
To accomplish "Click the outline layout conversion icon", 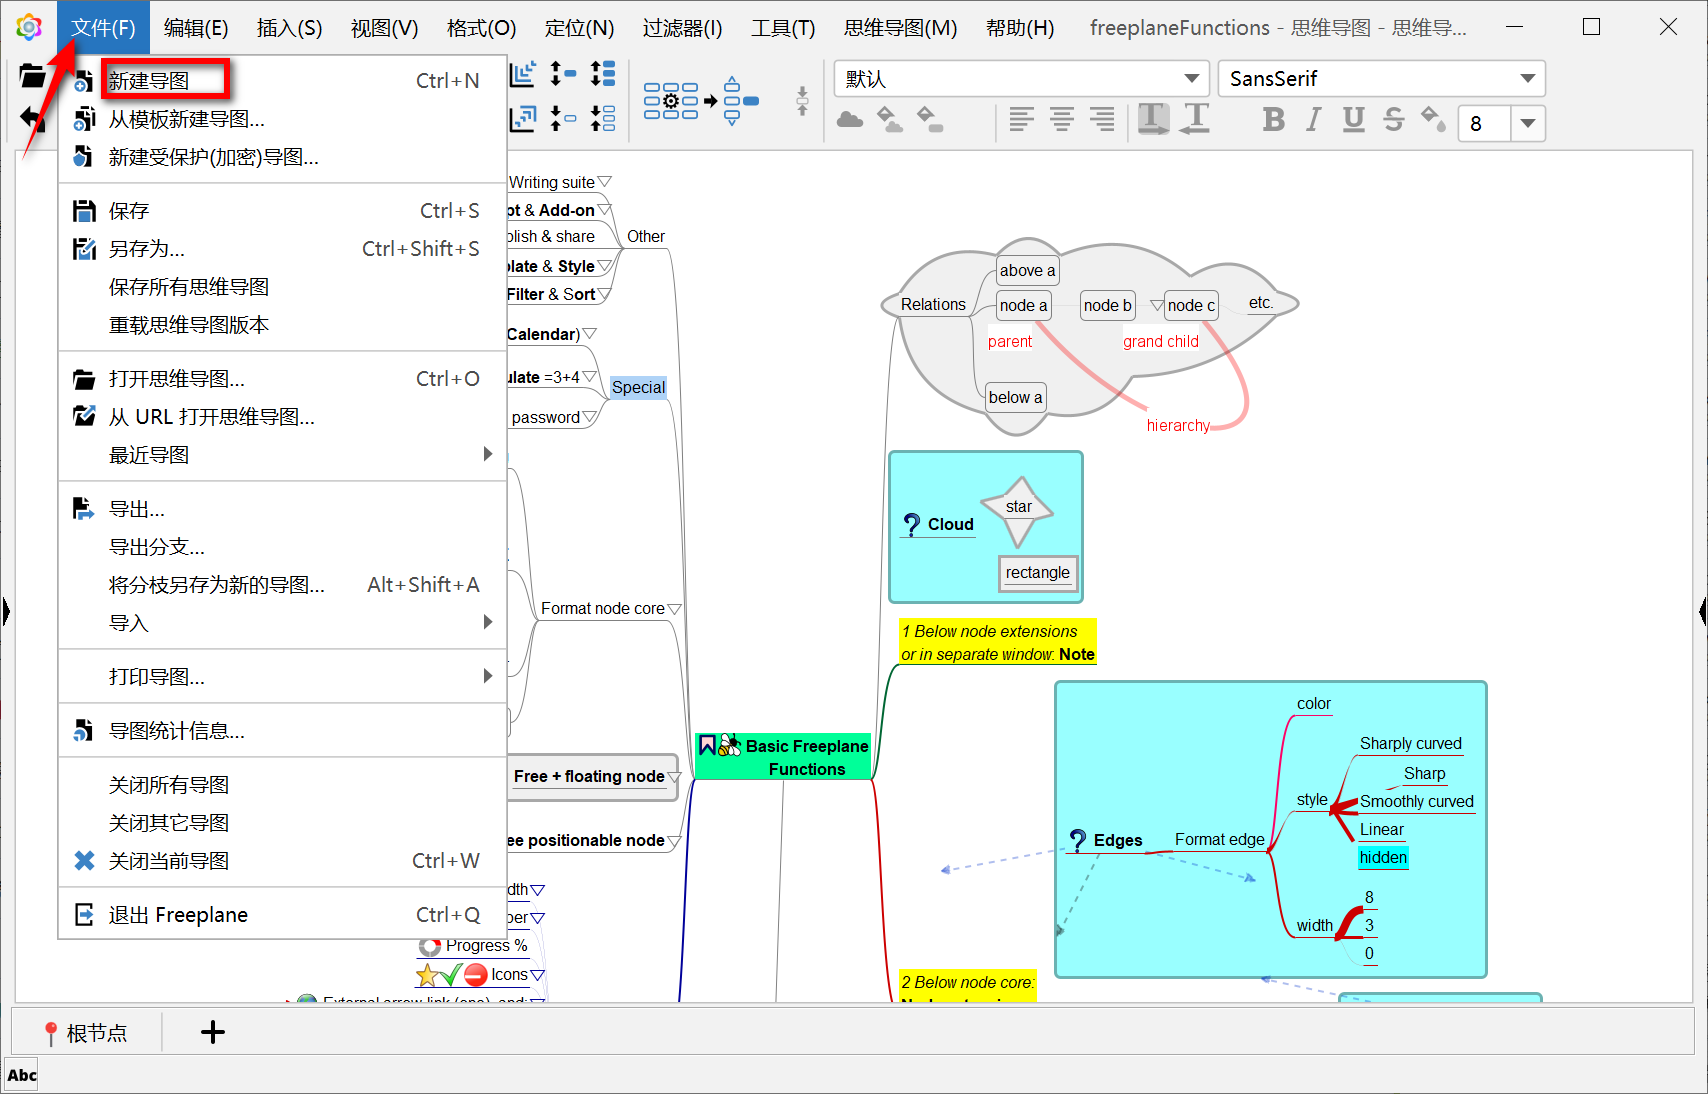I will 701,100.
